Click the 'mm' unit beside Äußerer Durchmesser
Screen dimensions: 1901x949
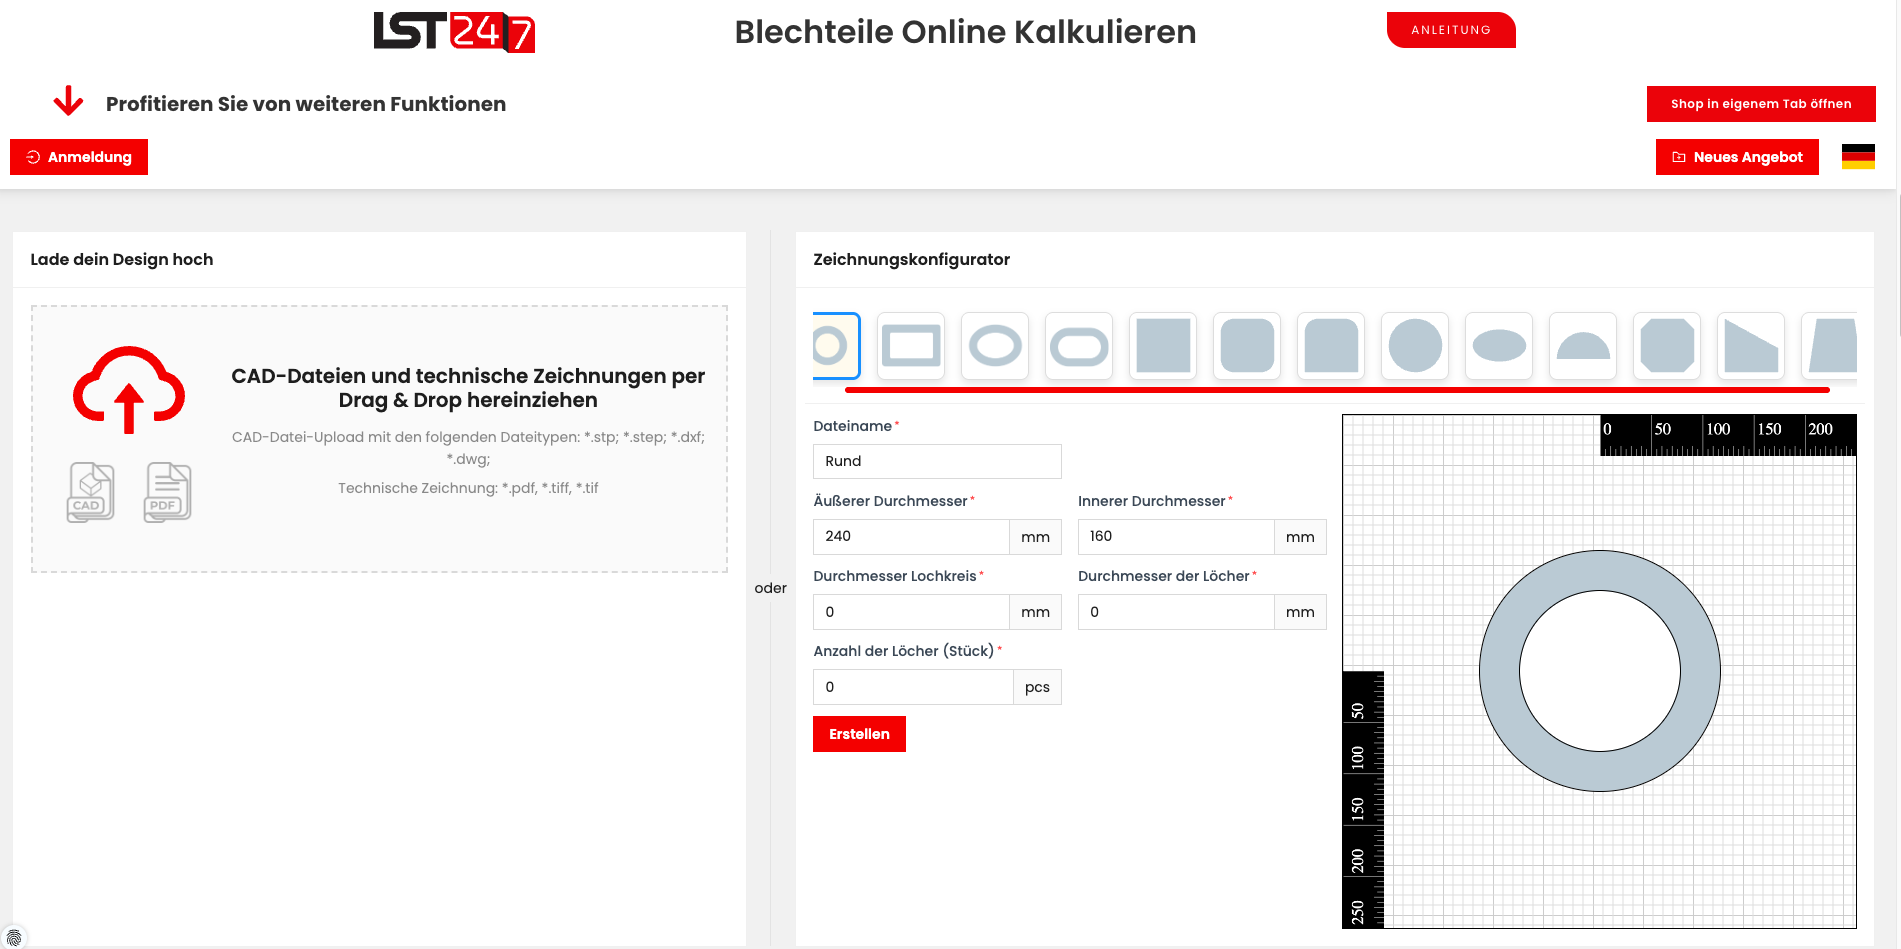tap(1035, 537)
